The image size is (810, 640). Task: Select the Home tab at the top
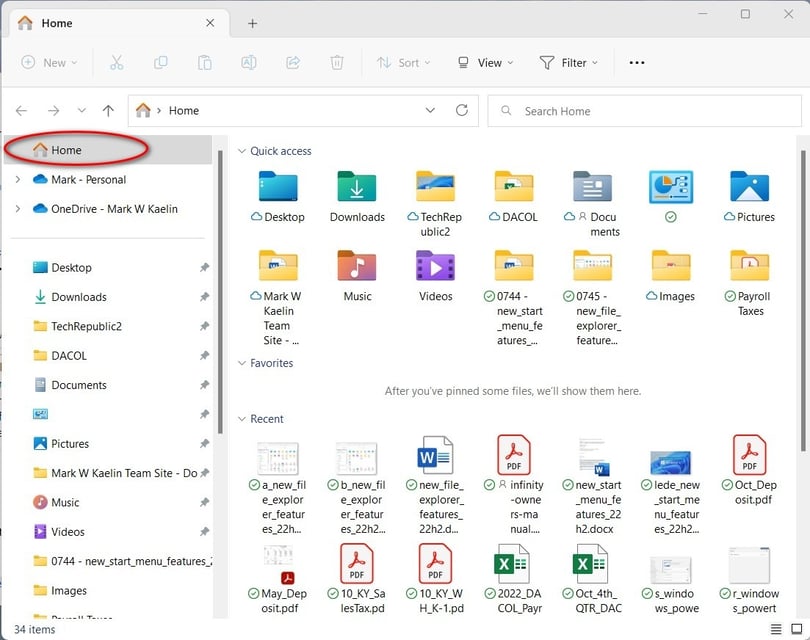pos(55,22)
